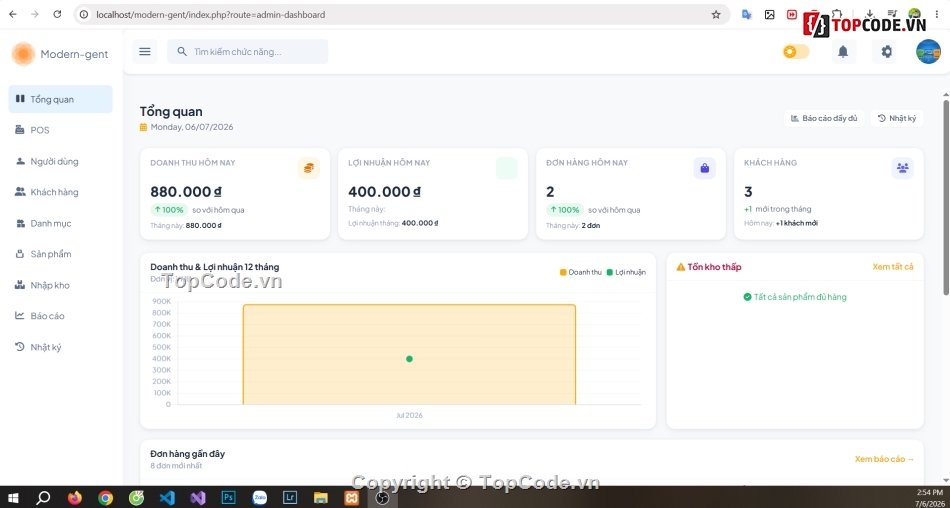Click the green icon box on Lợi nhuận hôm nay card
The height and width of the screenshot is (508, 950).
point(507,168)
